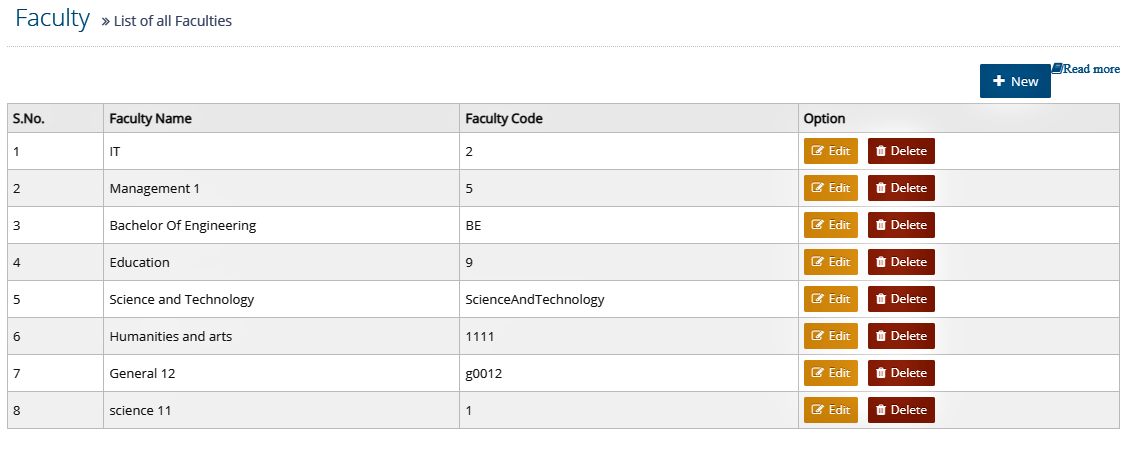Click the plus icon on New button
1139x449 pixels.
pyautogui.click(x=999, y=81)
